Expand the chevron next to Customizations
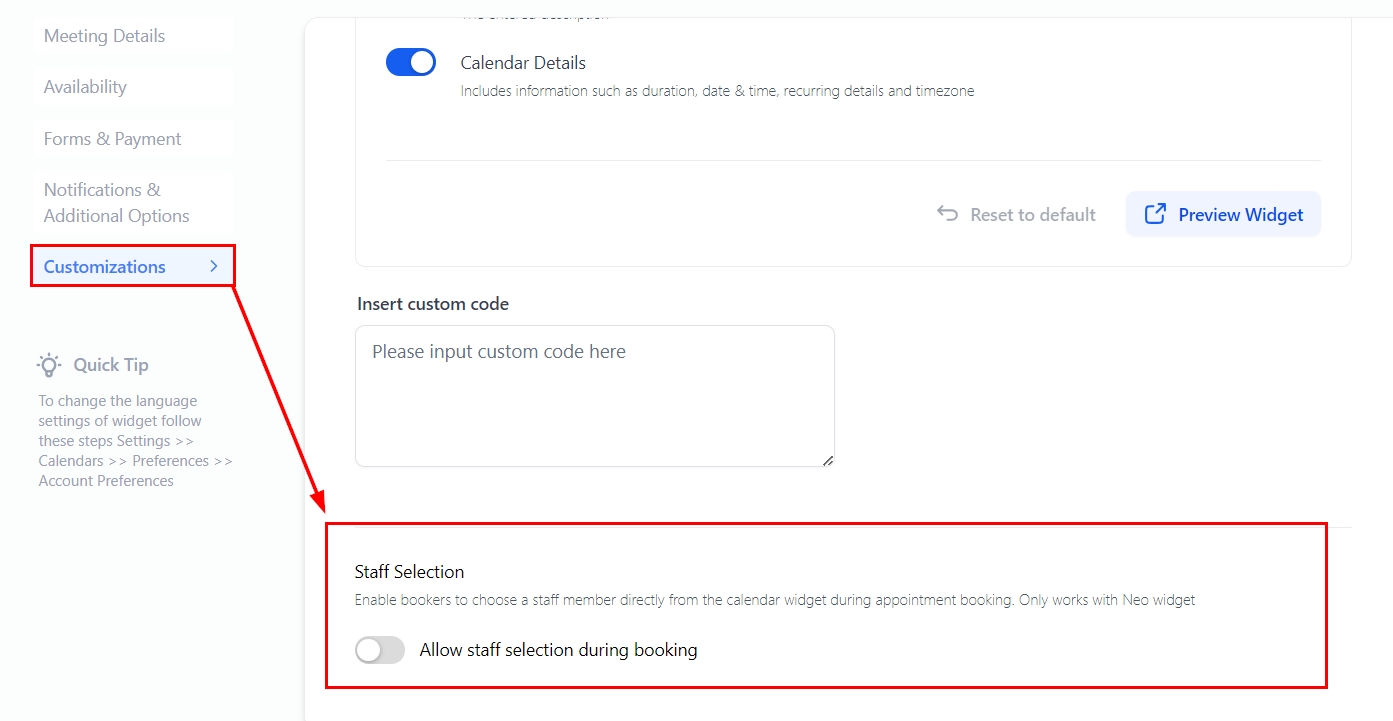 213,266
